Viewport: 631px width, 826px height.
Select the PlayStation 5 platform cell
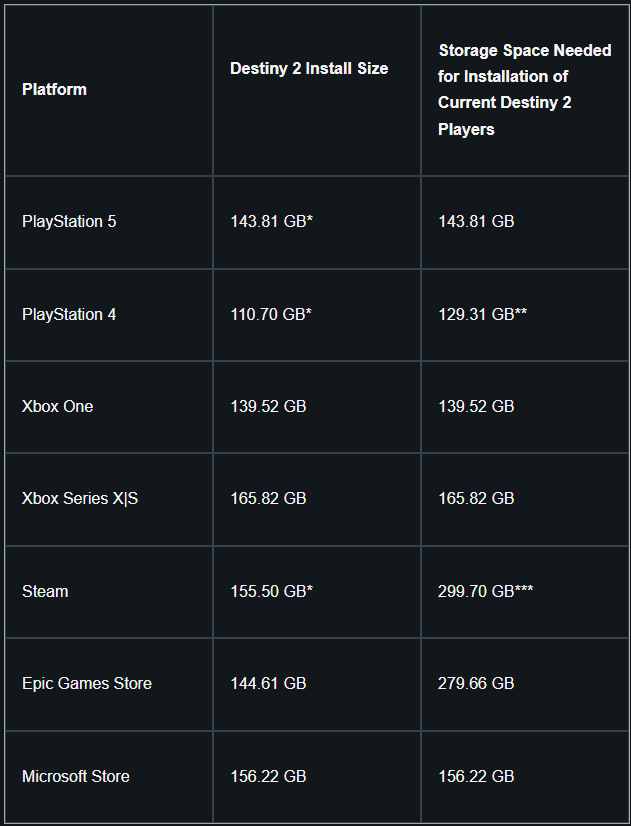(69, 221)
